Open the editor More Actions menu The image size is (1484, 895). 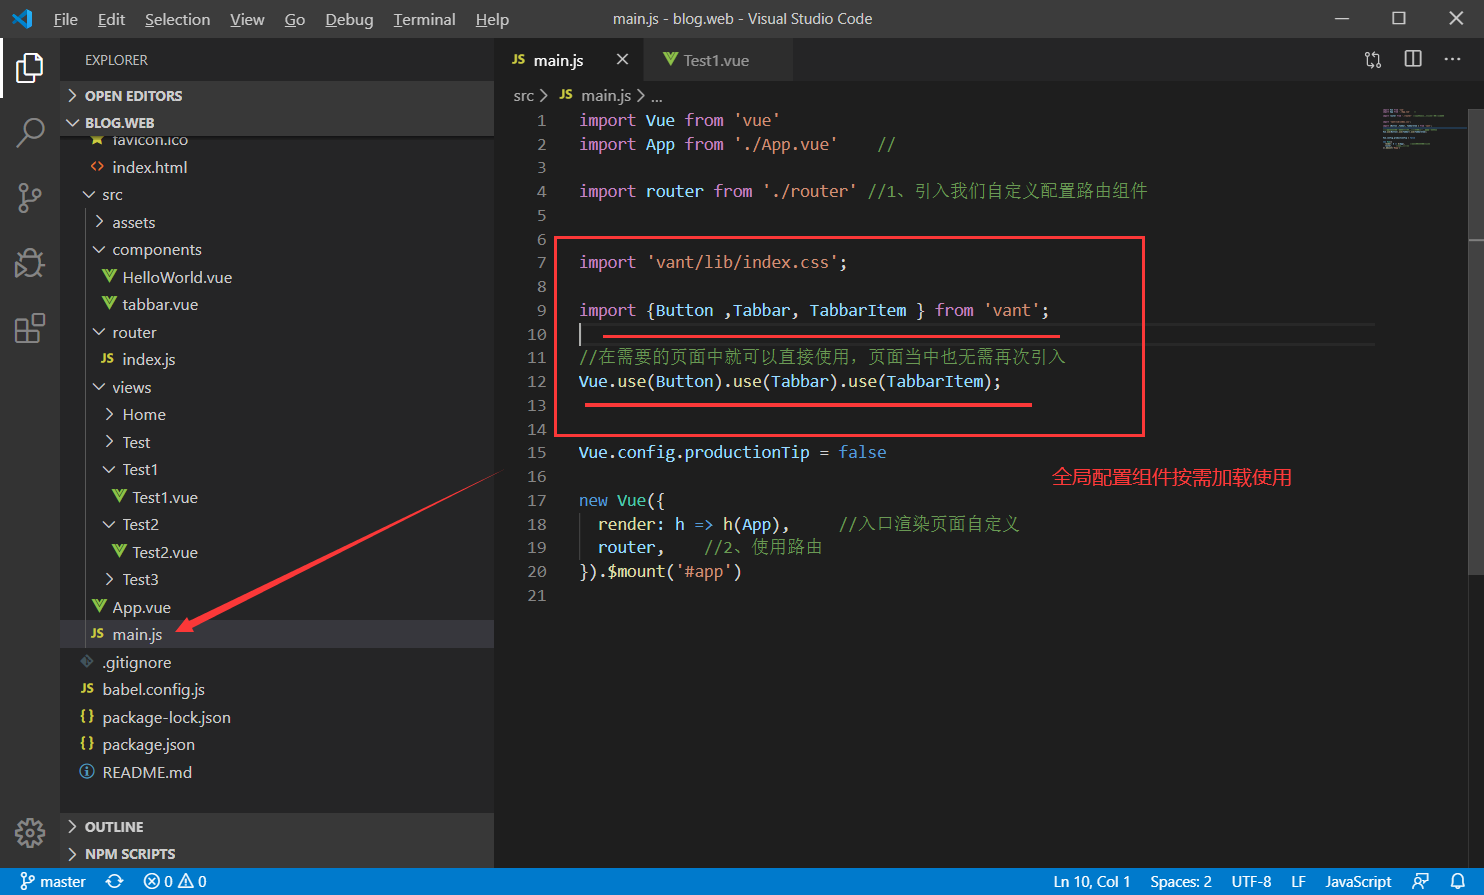pos(1453,60)
